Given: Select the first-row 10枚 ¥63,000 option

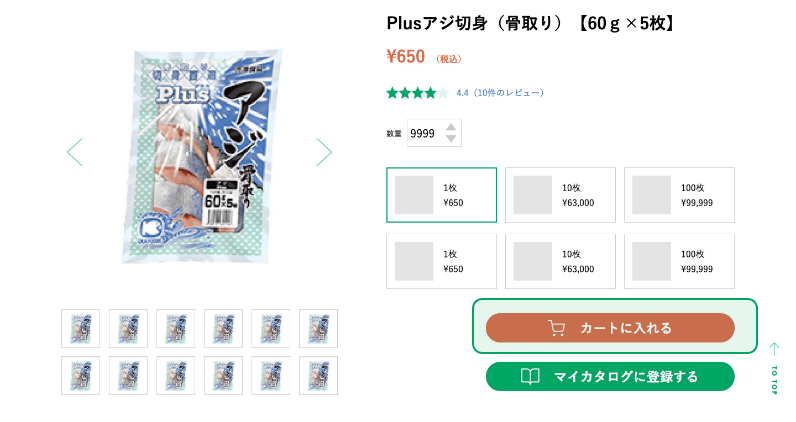Looking at the screenshot, I should (x=560, y=195).
